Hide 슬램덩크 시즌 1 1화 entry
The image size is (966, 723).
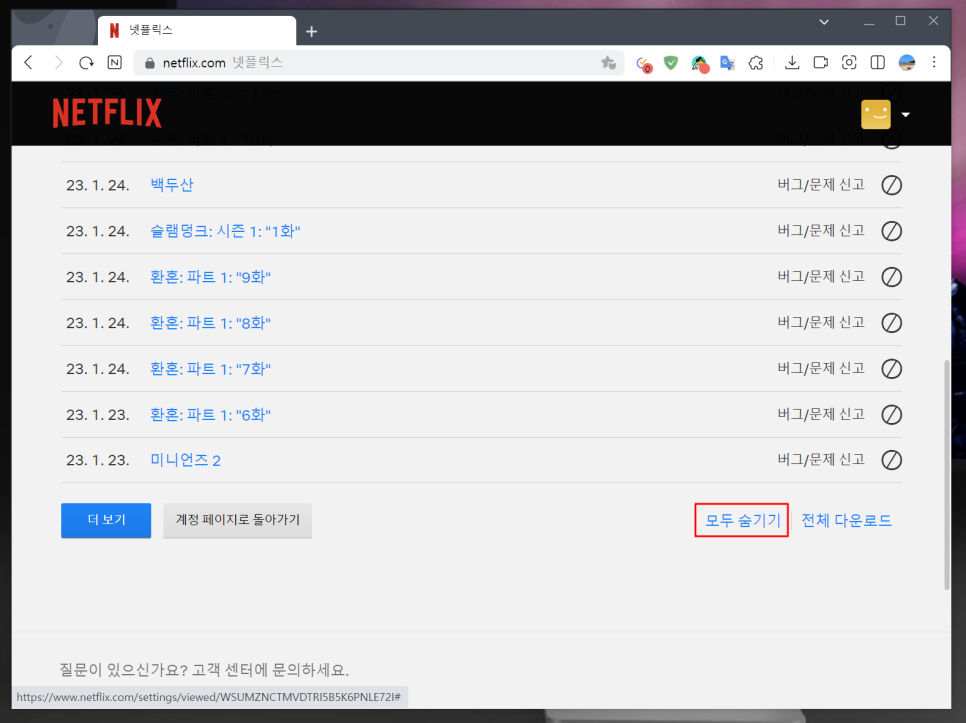[x=891, y=231]
